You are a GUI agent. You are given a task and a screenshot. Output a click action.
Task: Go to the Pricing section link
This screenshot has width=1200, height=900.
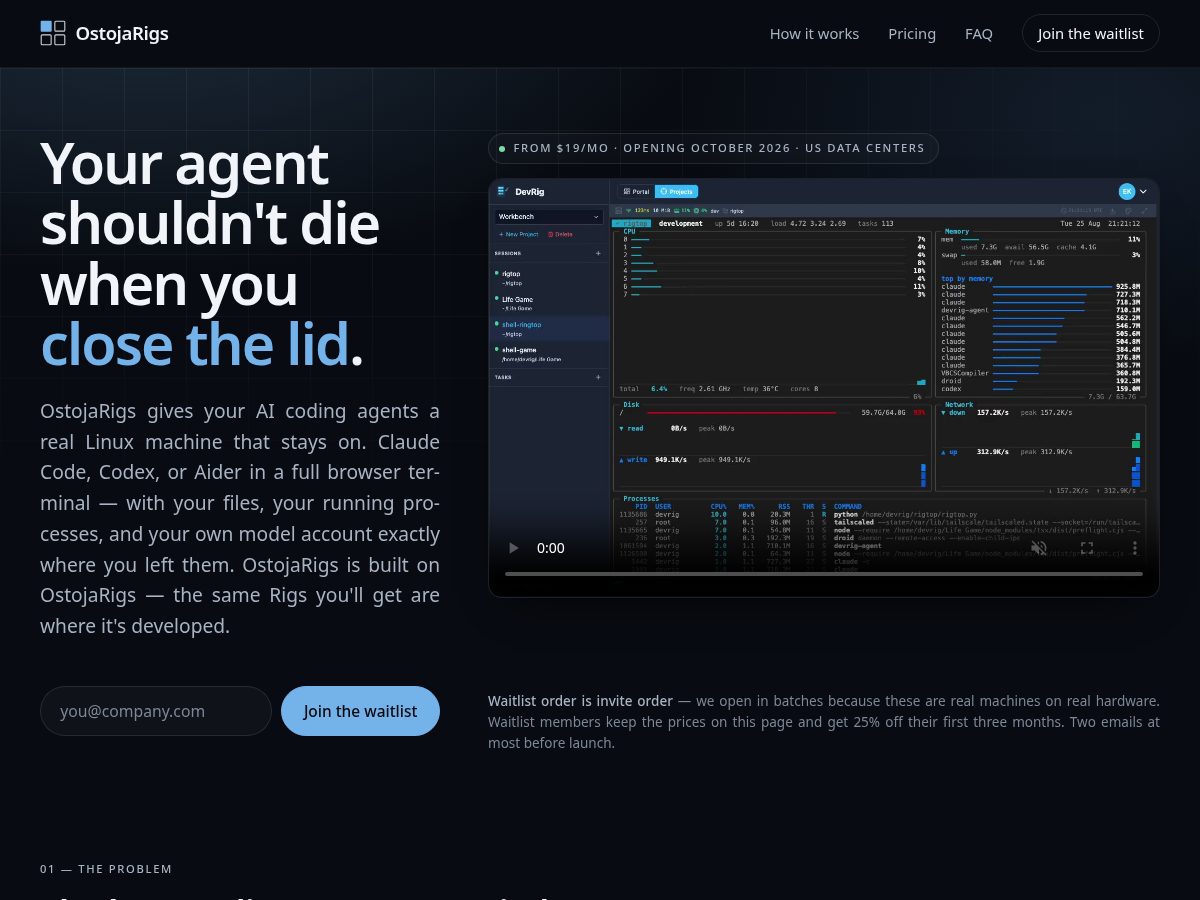pos(912,33)
